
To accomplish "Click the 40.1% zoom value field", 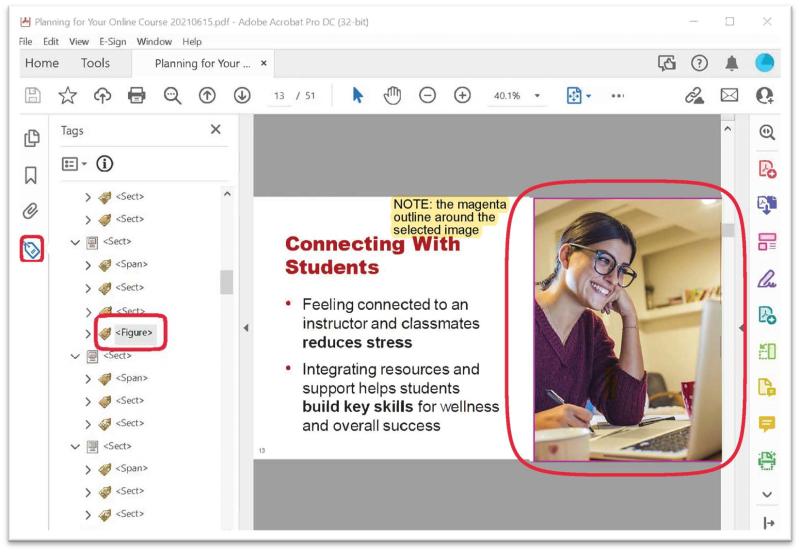I will point(507,95).
